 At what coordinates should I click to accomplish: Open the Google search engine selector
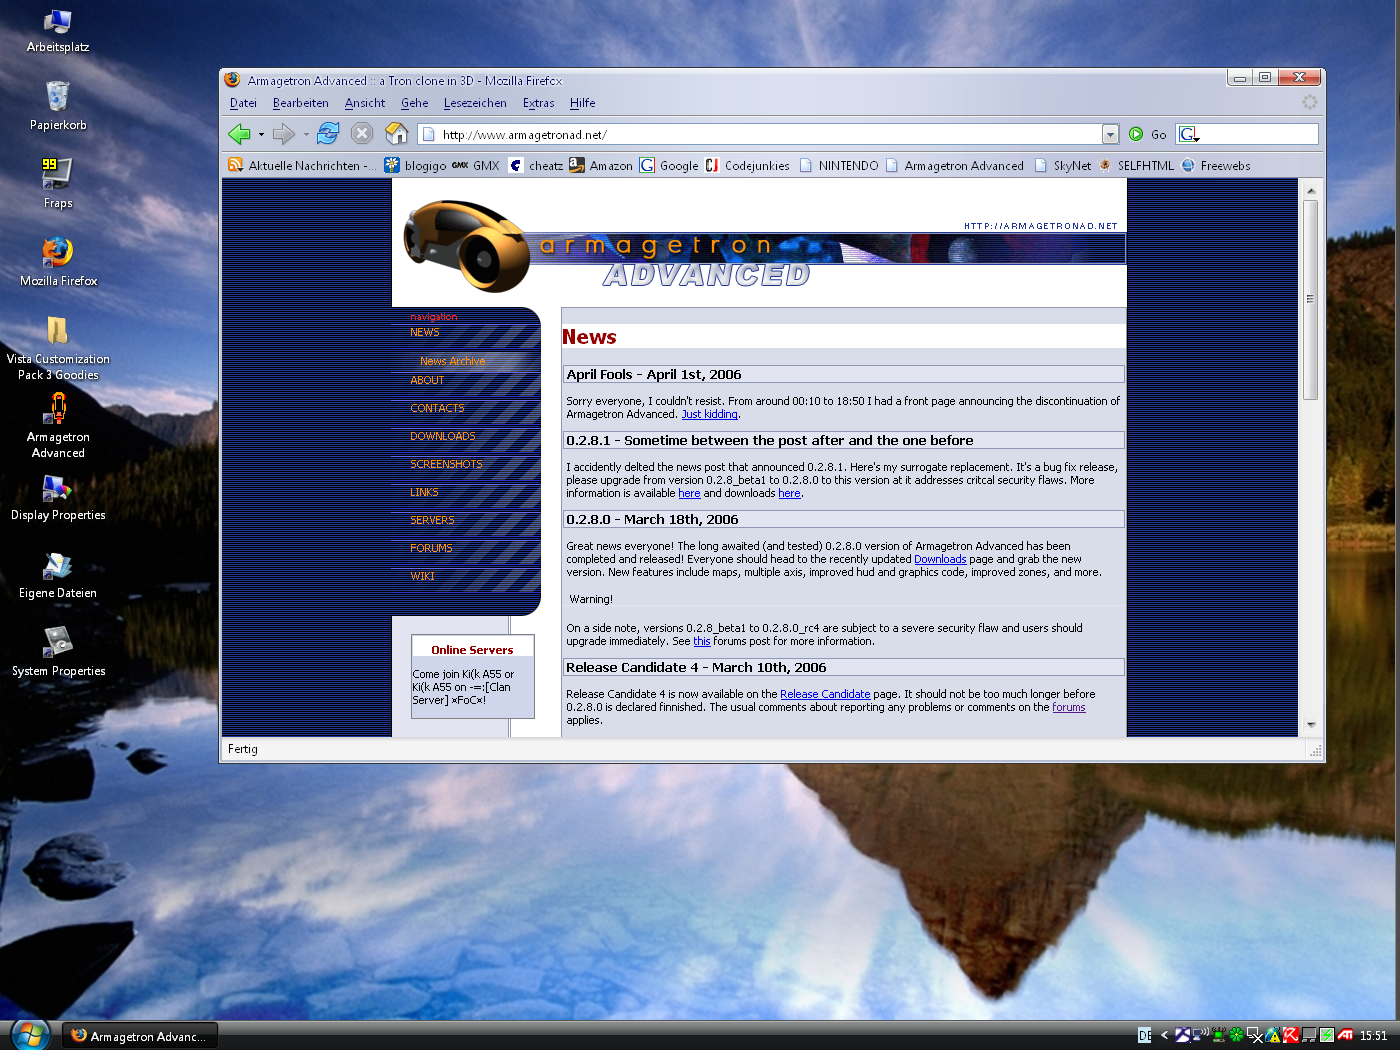1189,134
